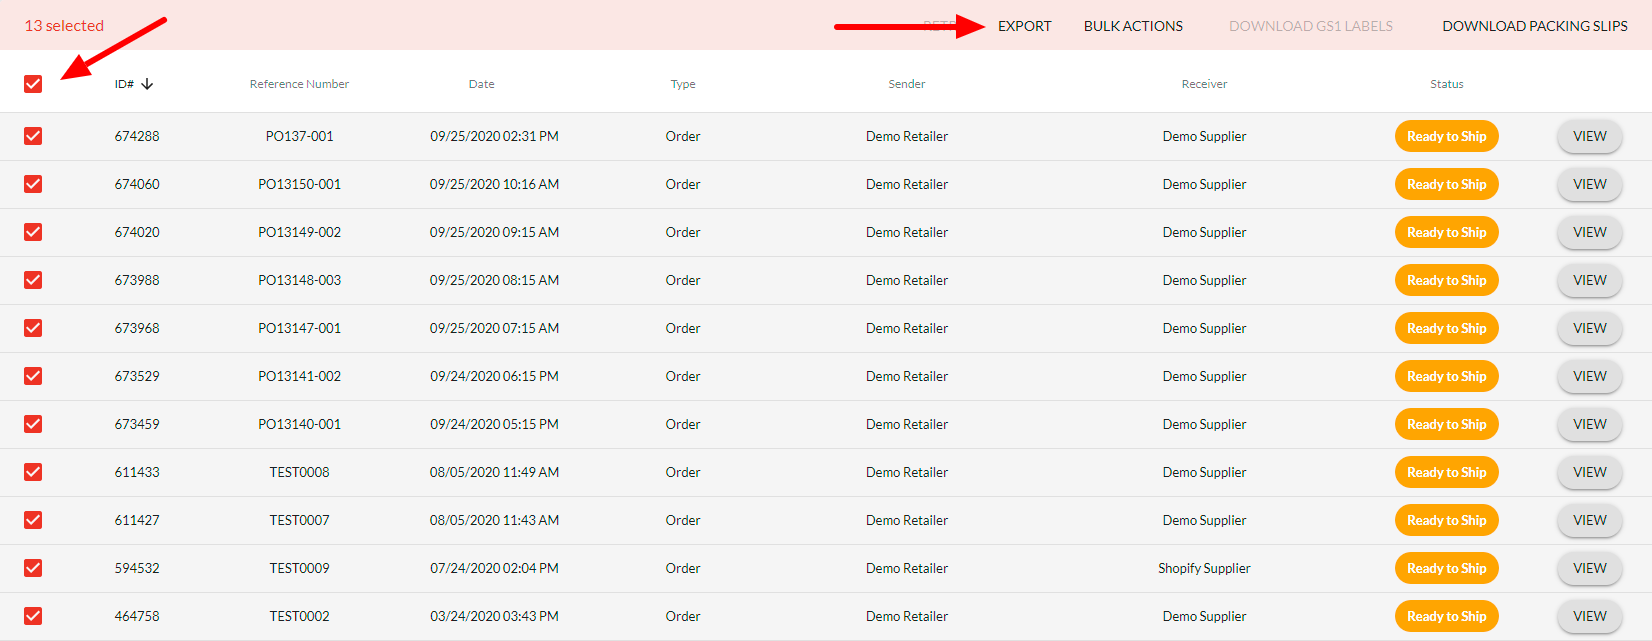
Task: Uncheck the checkbox for order 674288
Action: tap(33, 136)
